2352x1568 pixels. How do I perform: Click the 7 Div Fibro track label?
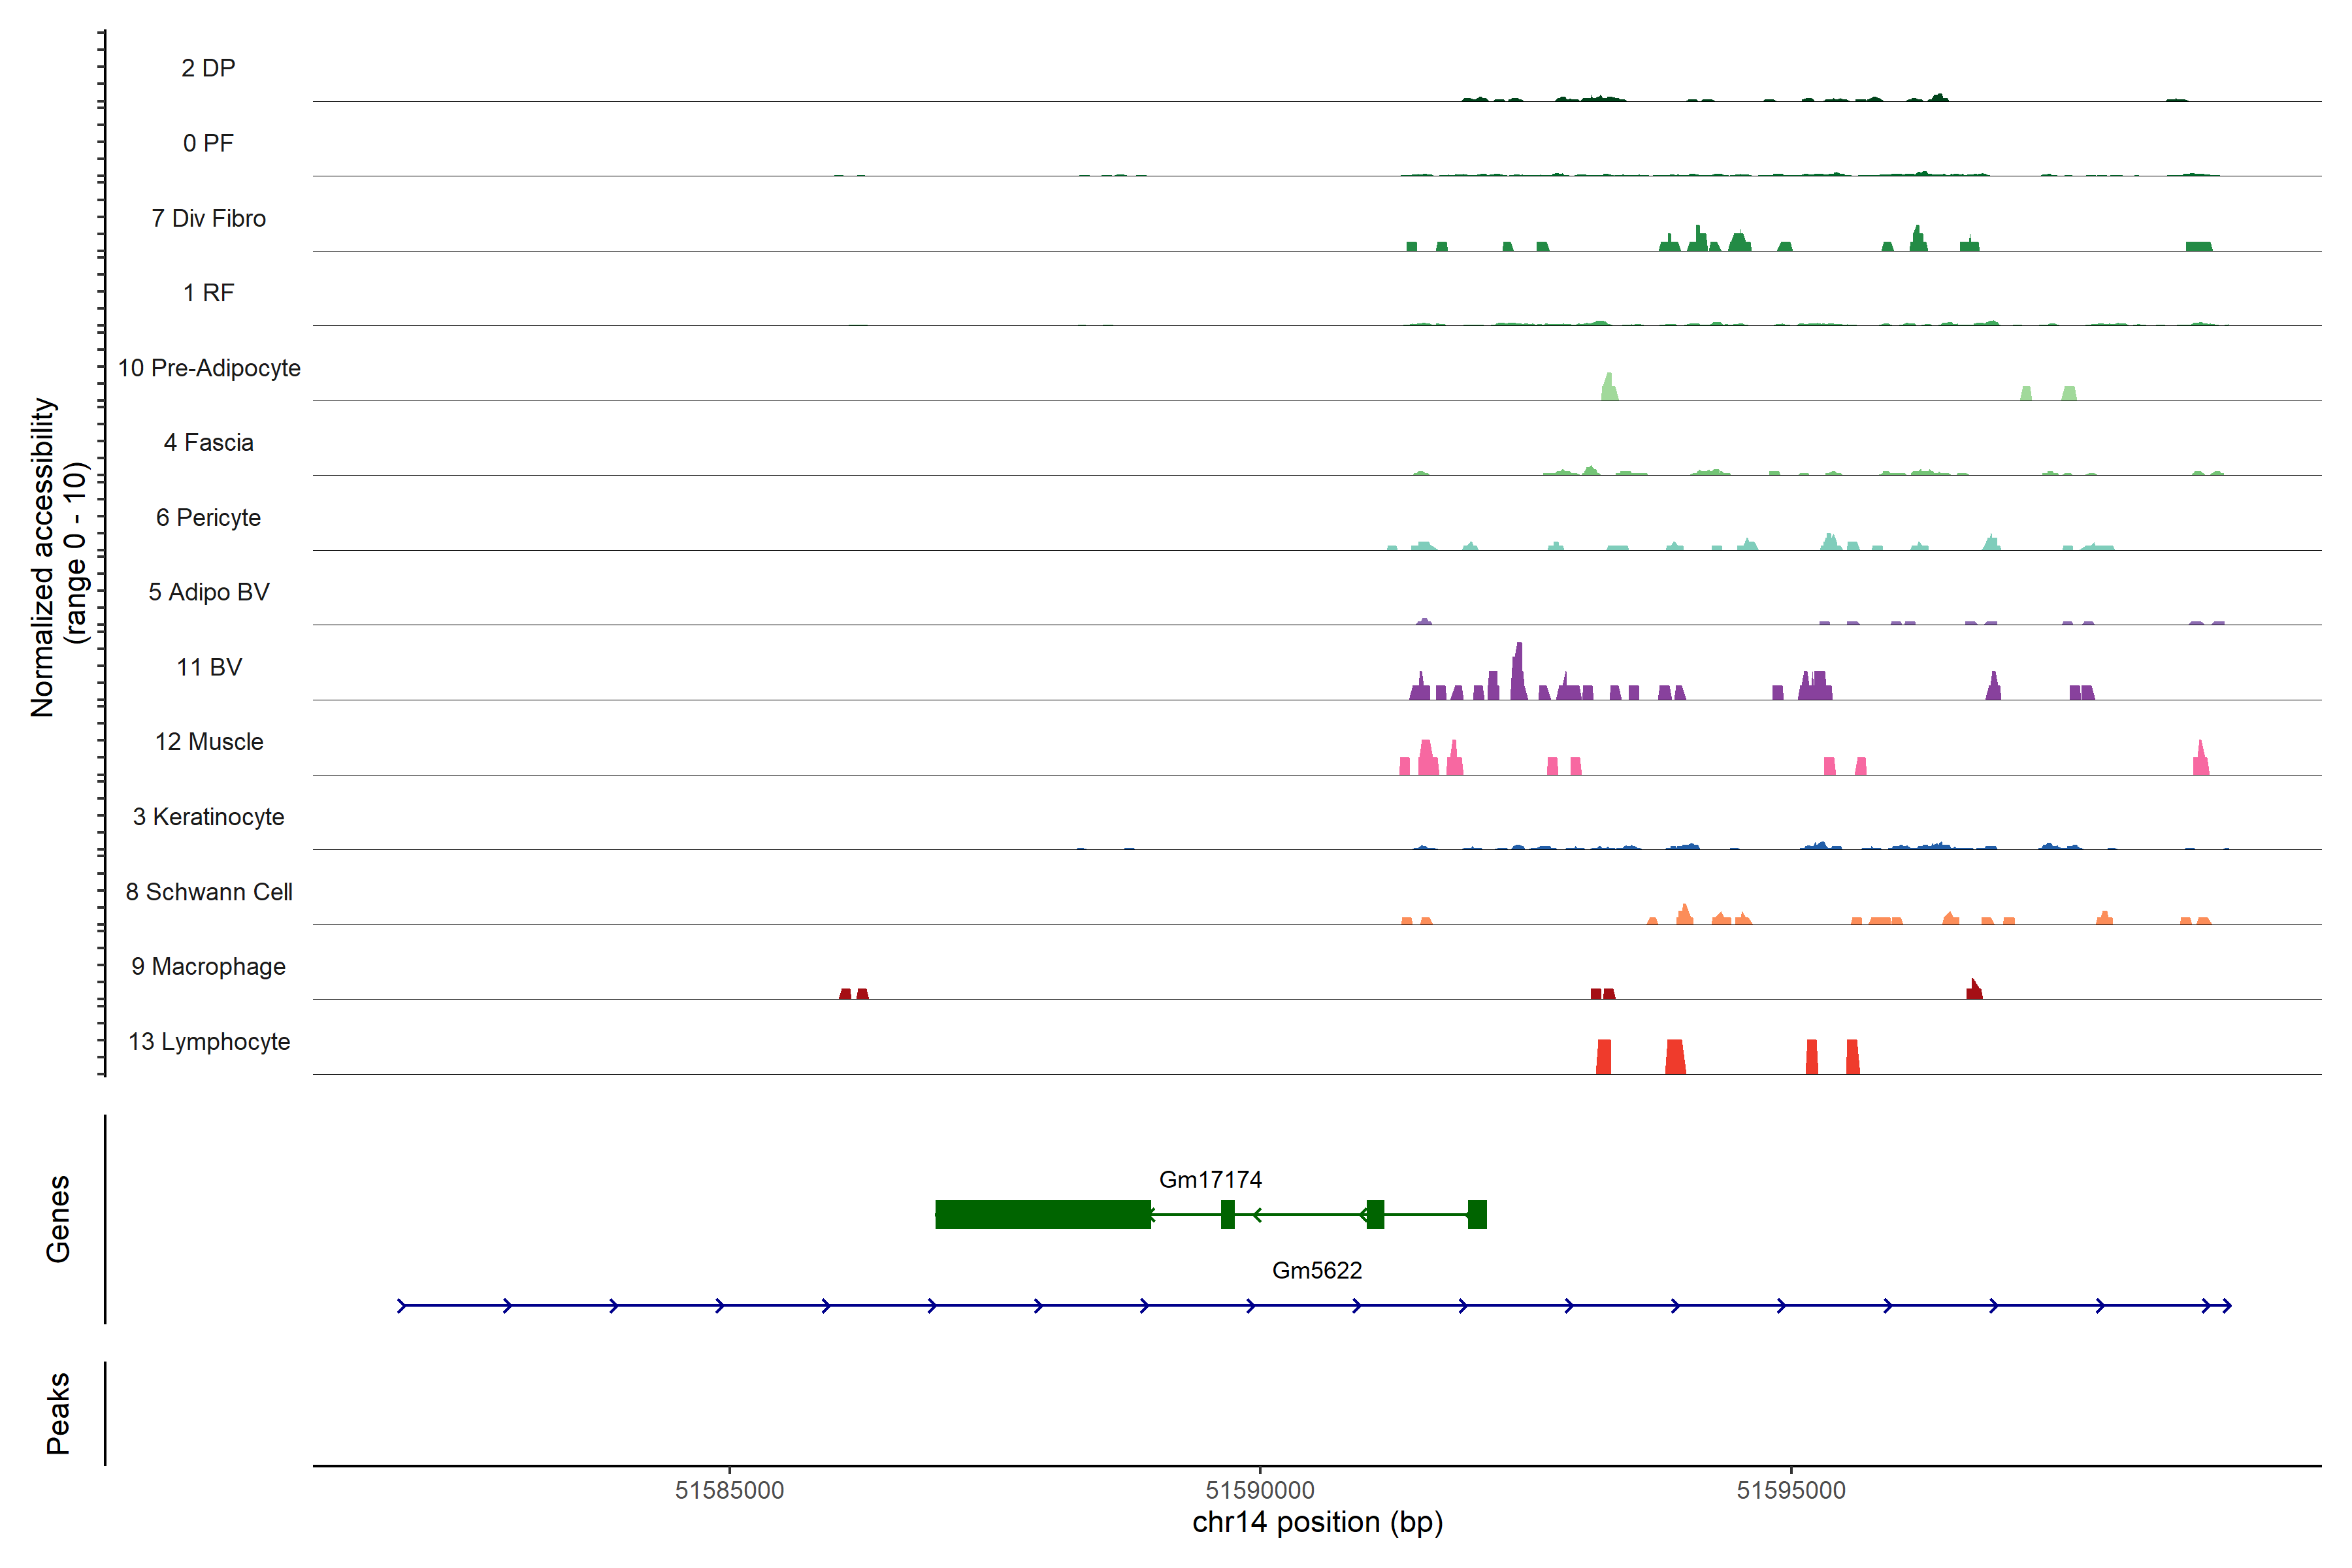pyautogui.click(x=208, y=218)
